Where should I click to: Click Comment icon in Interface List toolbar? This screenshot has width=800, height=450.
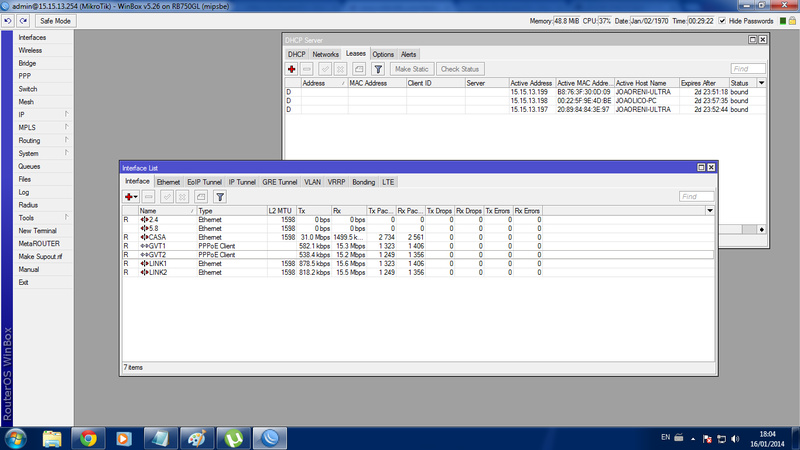pos(201,196)
